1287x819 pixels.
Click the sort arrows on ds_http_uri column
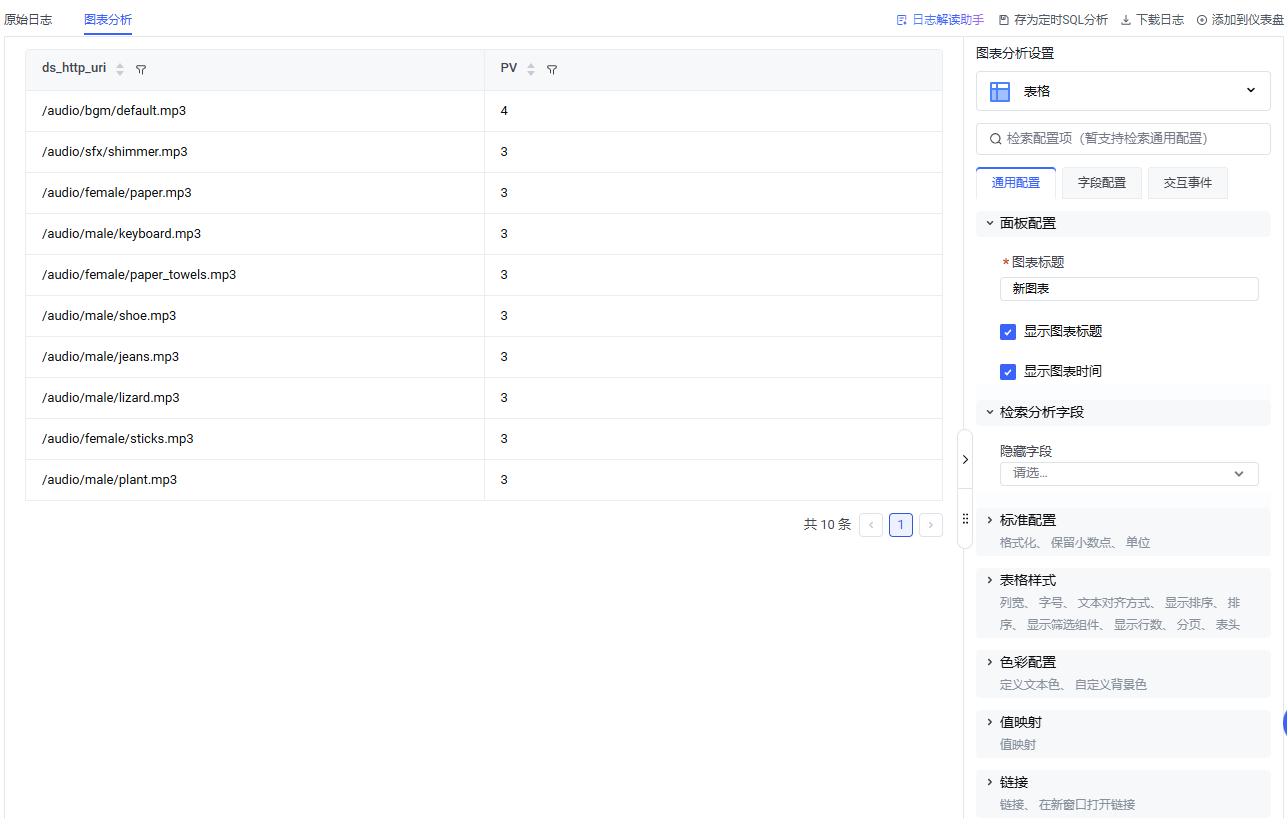tap(120, 70)
